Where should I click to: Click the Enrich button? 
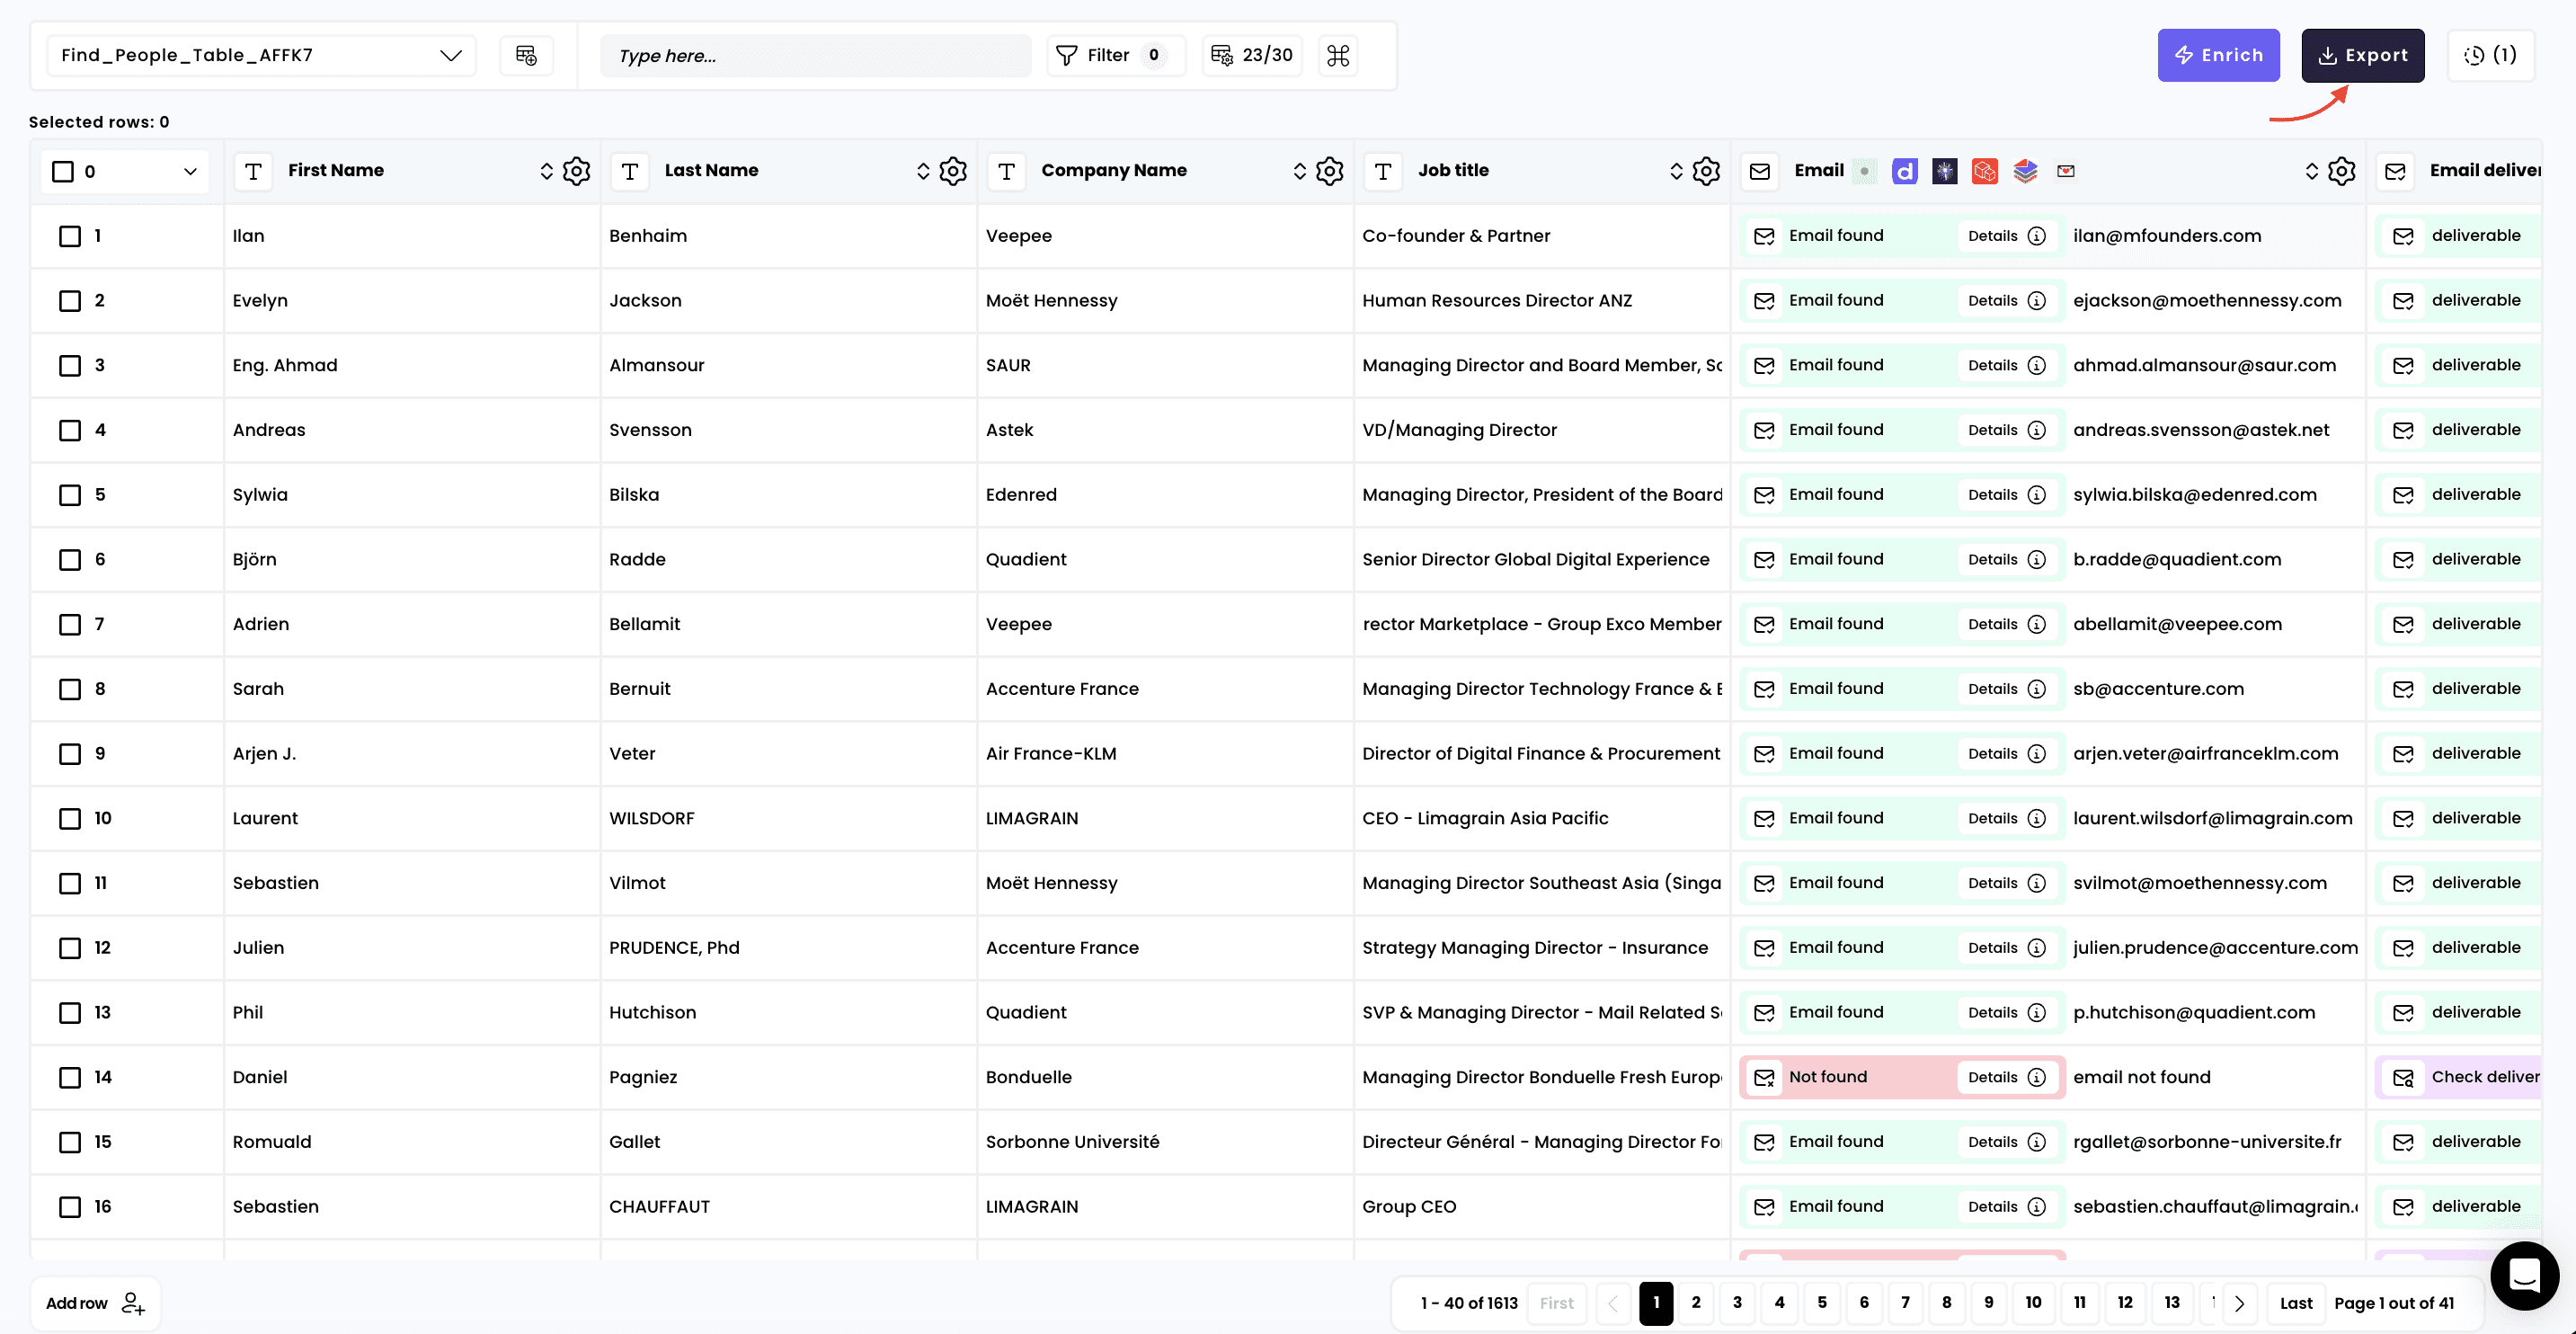point(2217,55)
